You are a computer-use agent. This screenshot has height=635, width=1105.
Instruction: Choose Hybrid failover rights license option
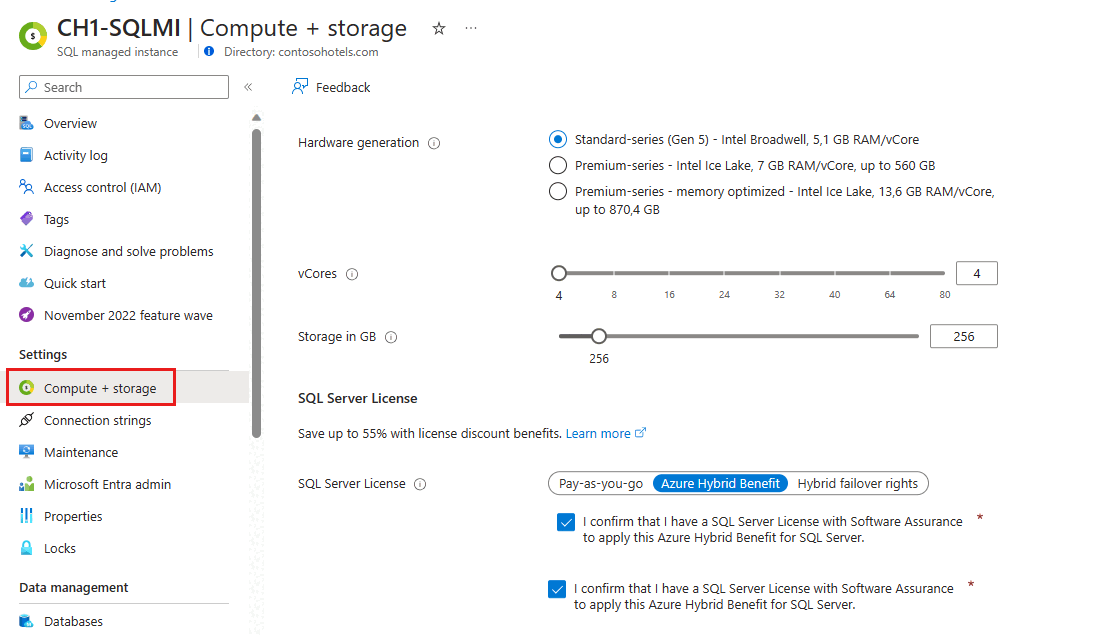tap(858, 483)
